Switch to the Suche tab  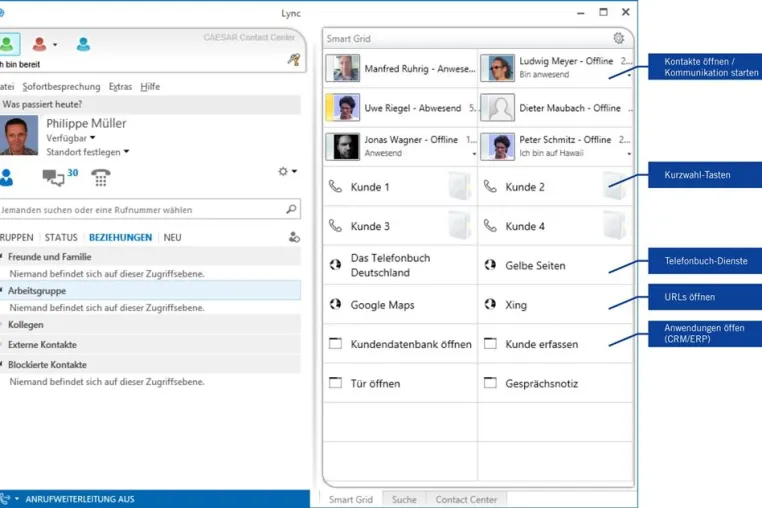[404, 499]
